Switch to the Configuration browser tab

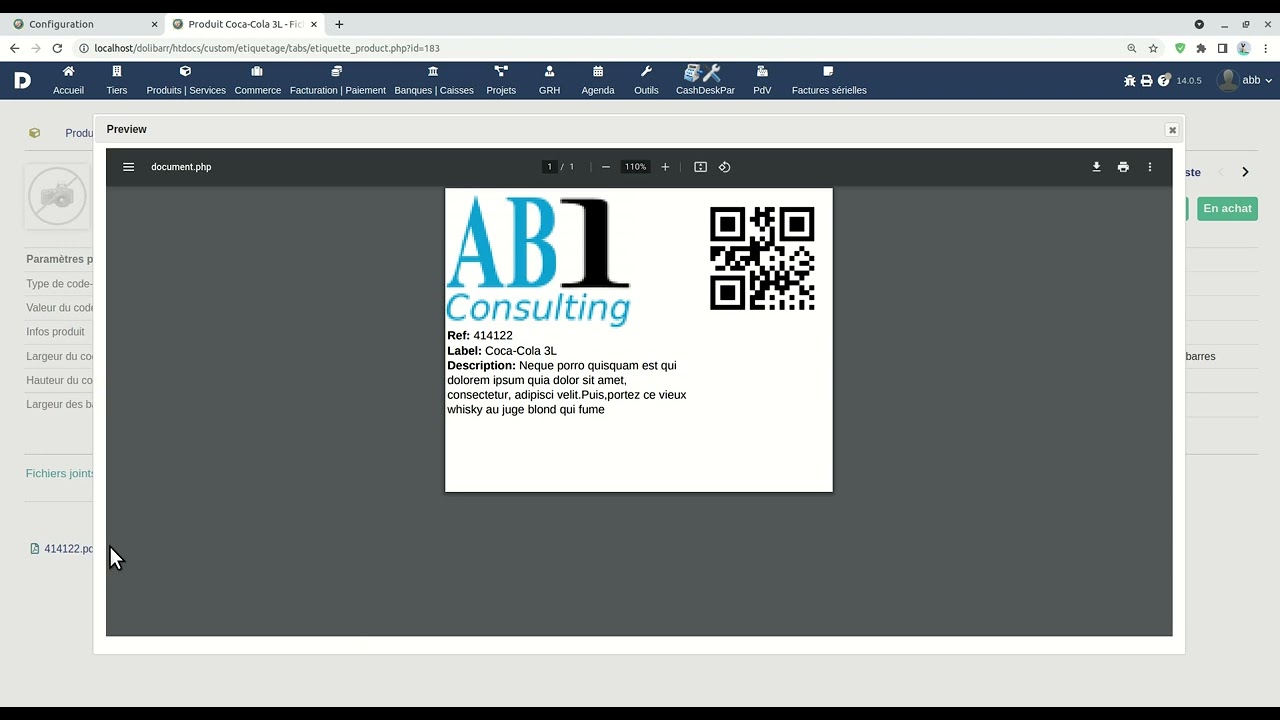tap(80, 24)
